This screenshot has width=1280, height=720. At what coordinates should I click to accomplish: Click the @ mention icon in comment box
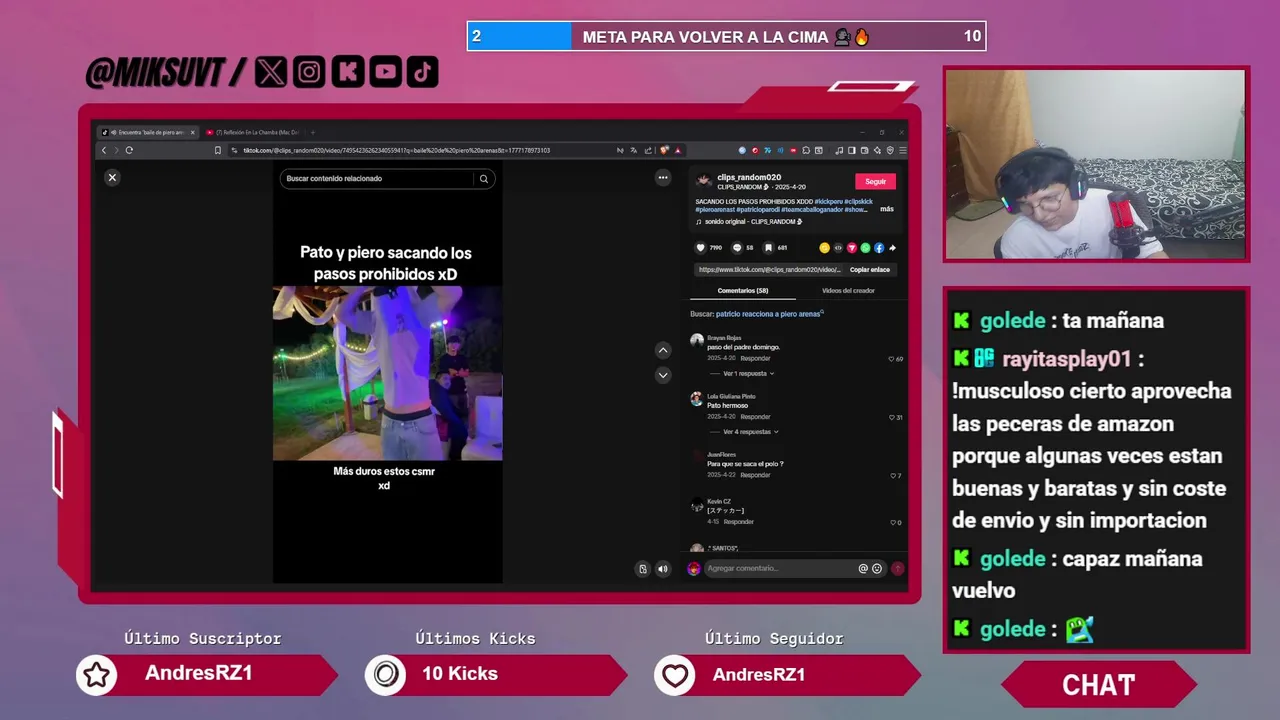[863, 568]
